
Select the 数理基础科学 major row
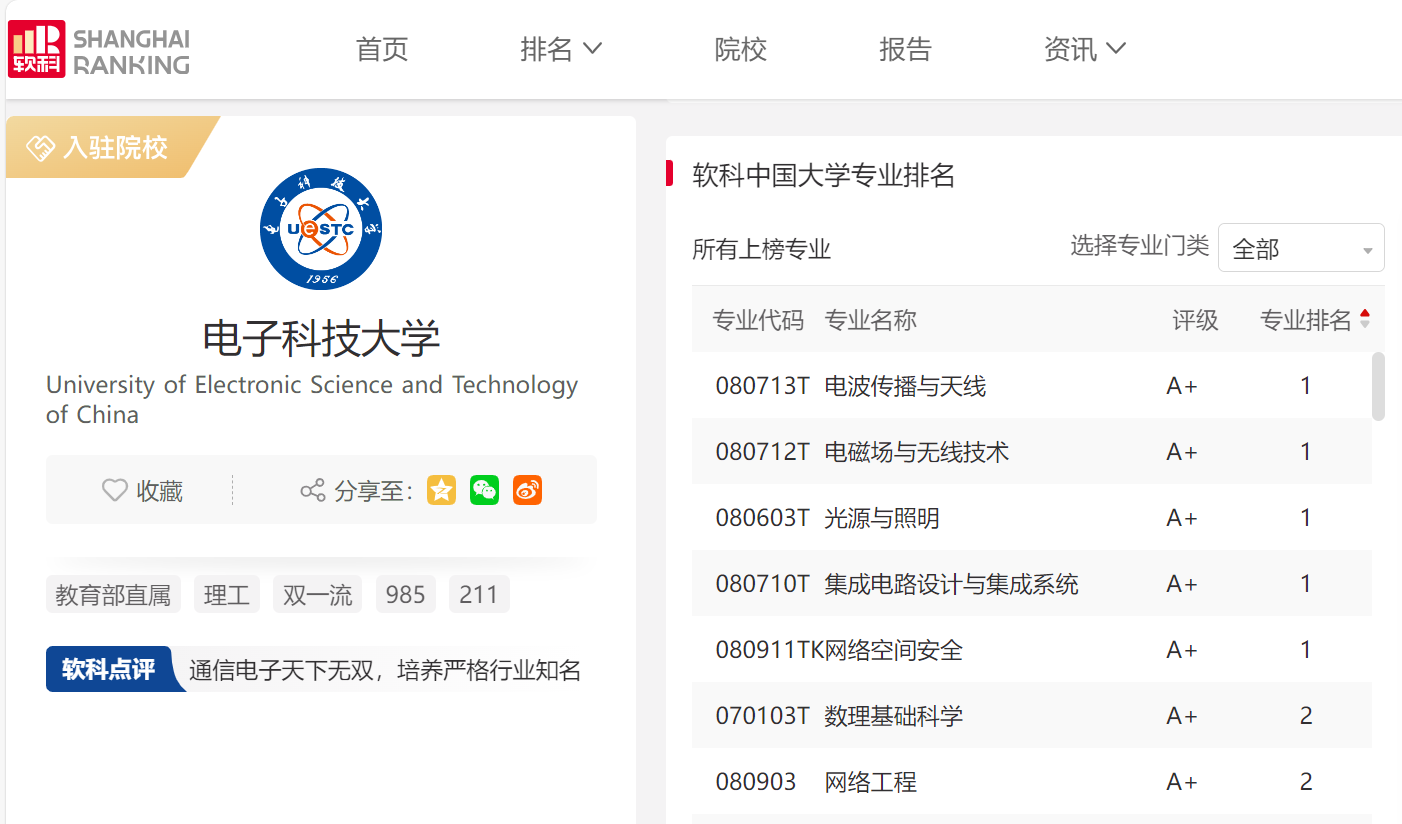pyautogui.click(x=1031, y=715)
